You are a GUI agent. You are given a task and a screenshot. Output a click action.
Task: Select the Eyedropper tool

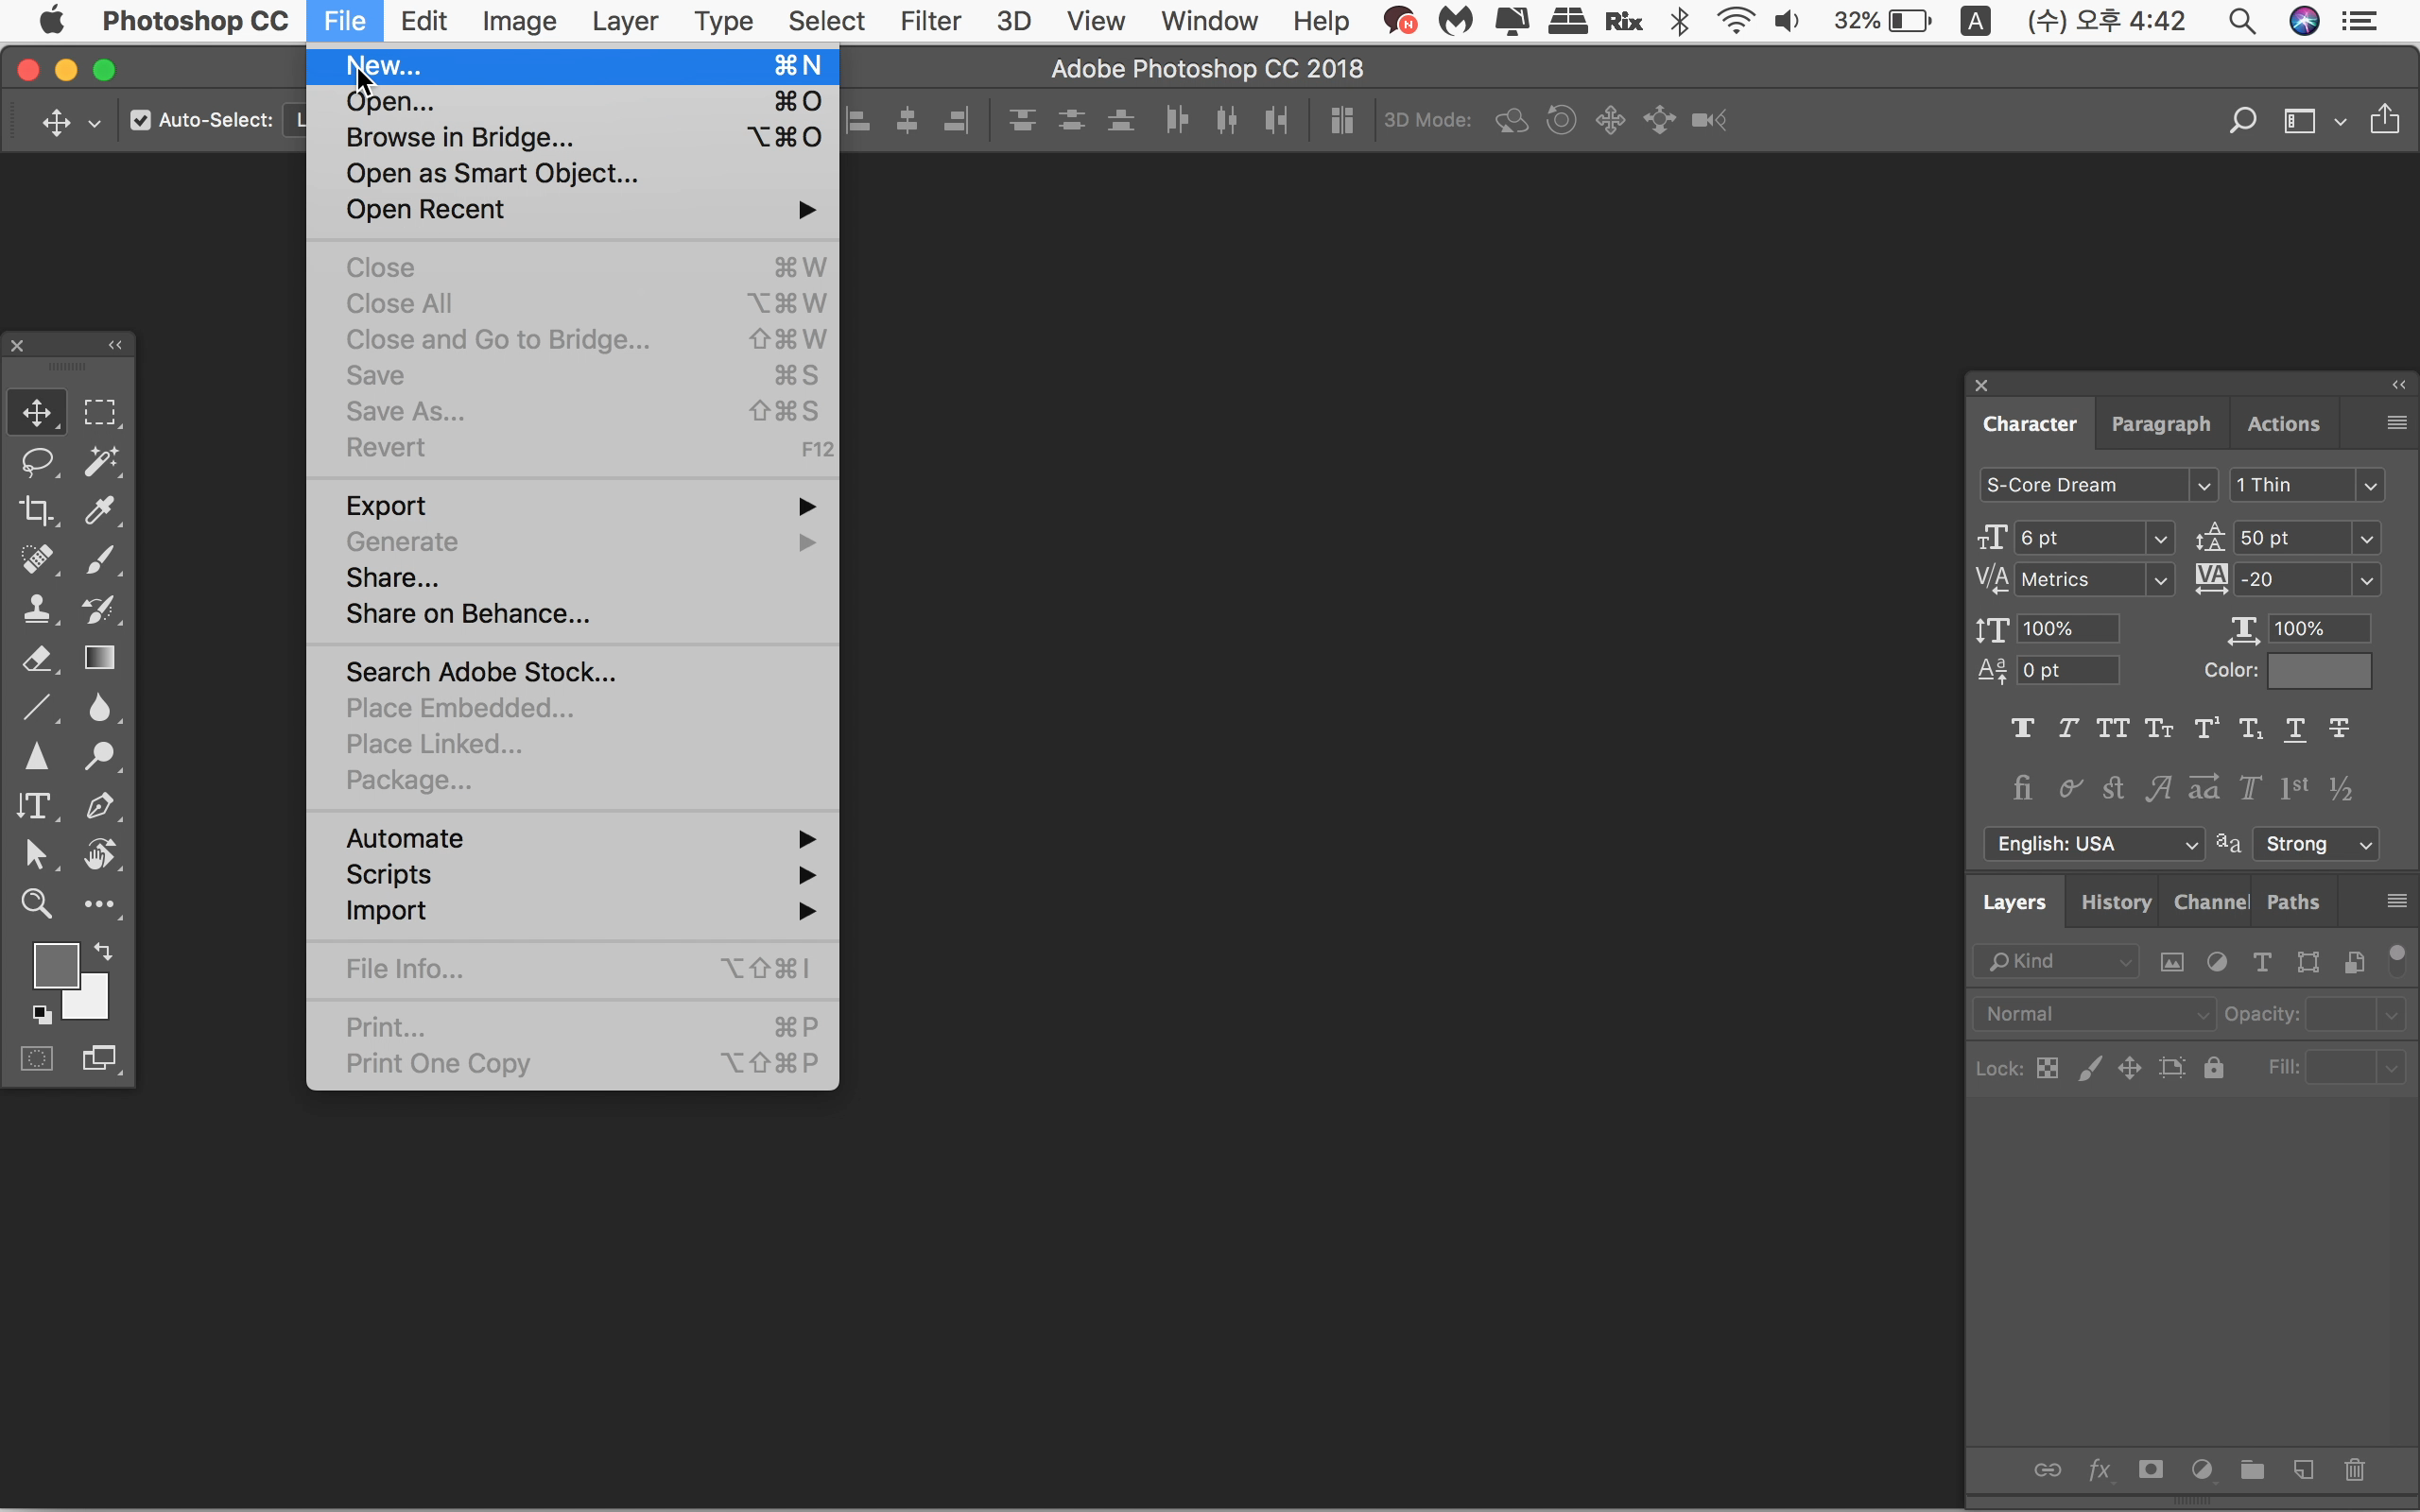(100, 510)
